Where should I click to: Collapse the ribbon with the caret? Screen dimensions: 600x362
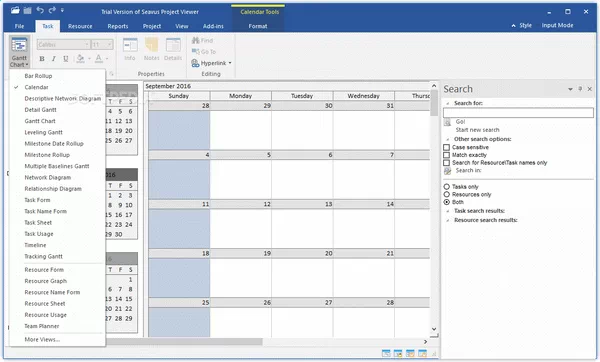(514, 26)
